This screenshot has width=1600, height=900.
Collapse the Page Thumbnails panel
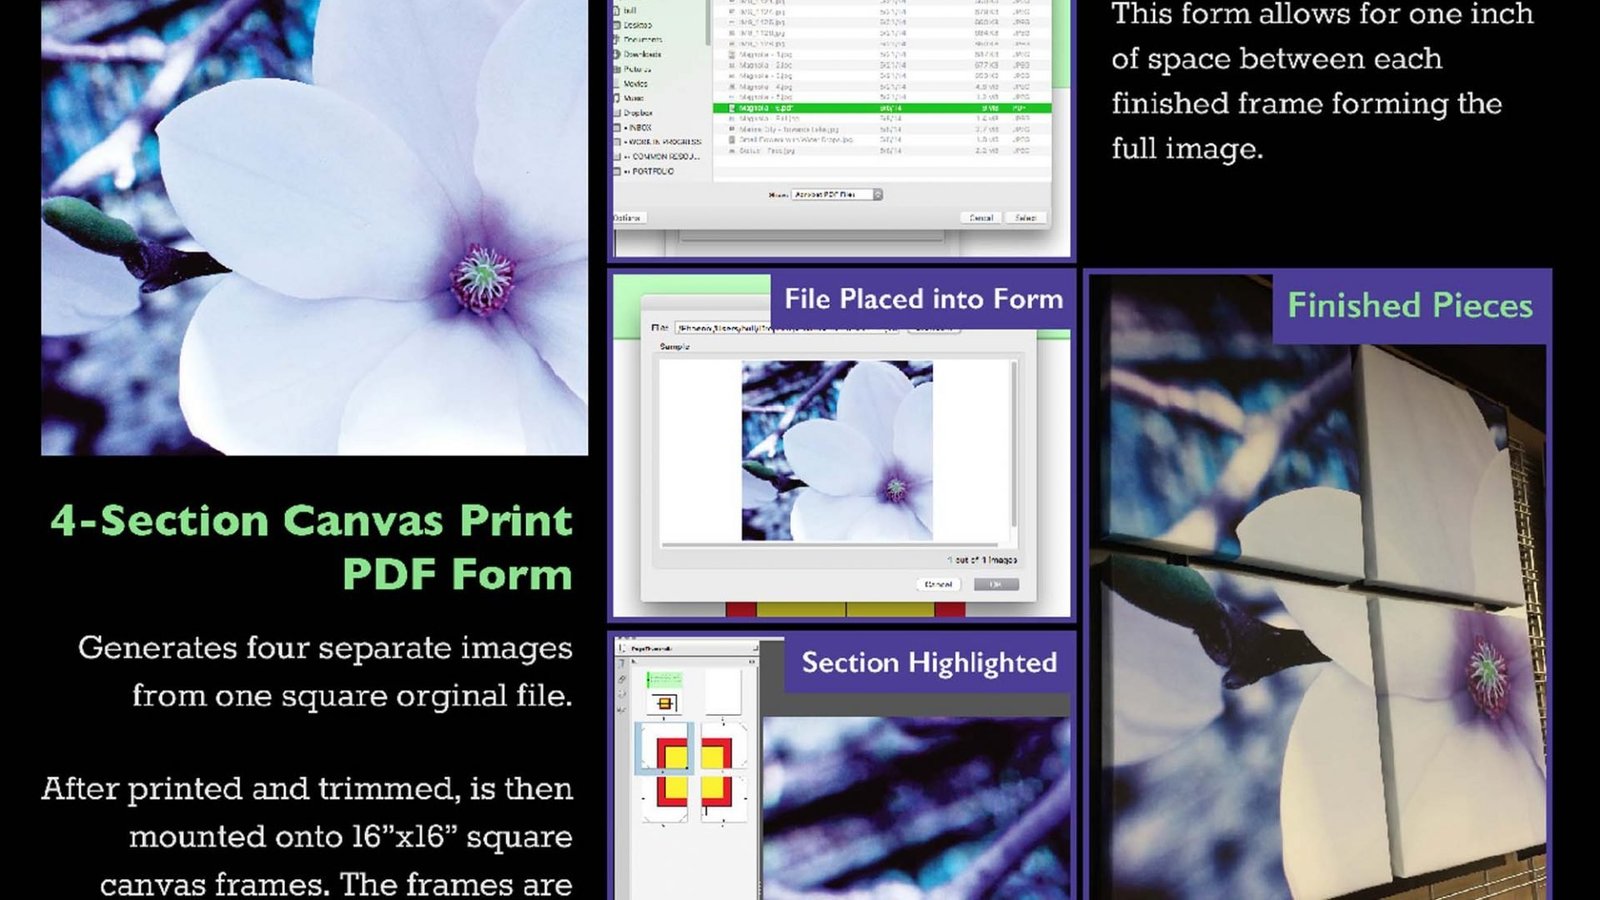[754, 648]
